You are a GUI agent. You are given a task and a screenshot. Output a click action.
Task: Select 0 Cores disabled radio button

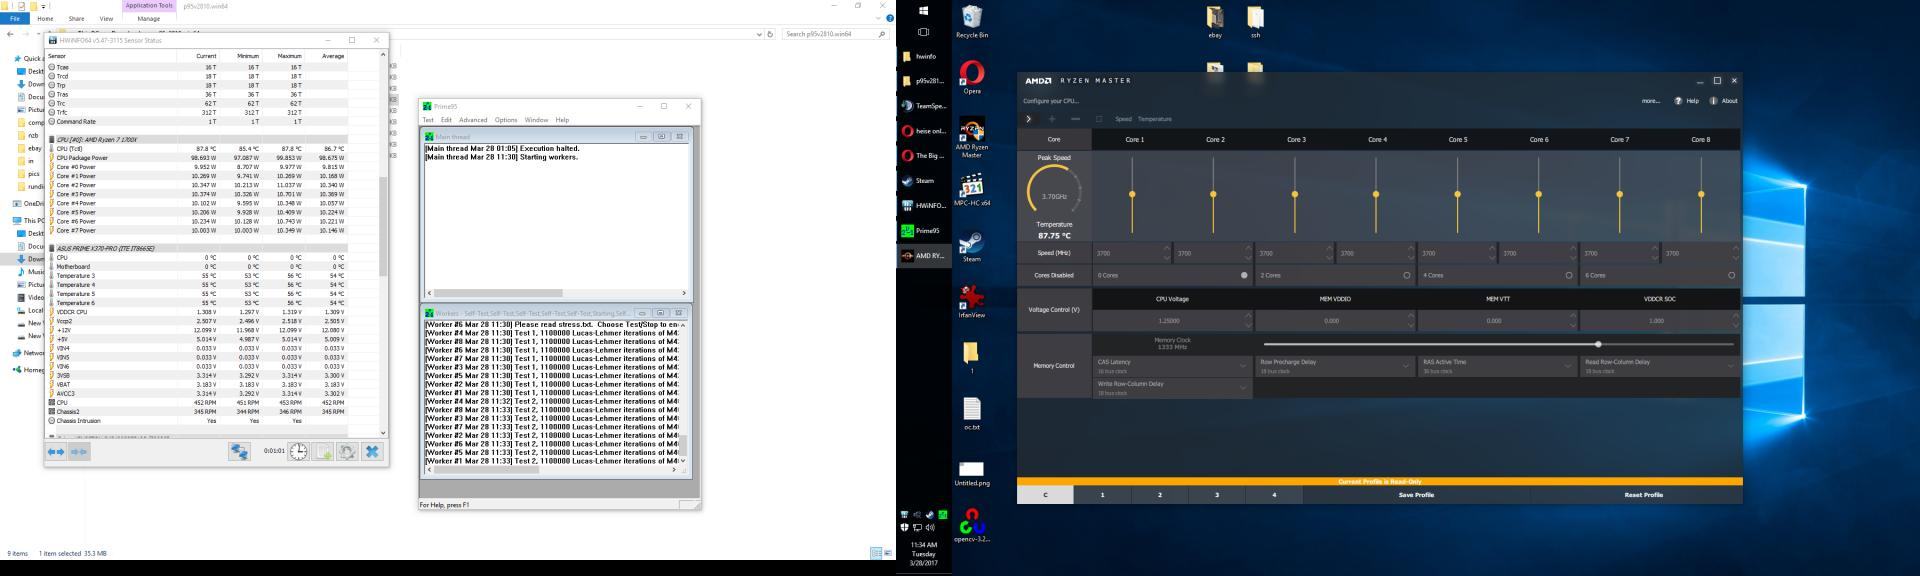pyautogui.click(x=1244, y=275)
